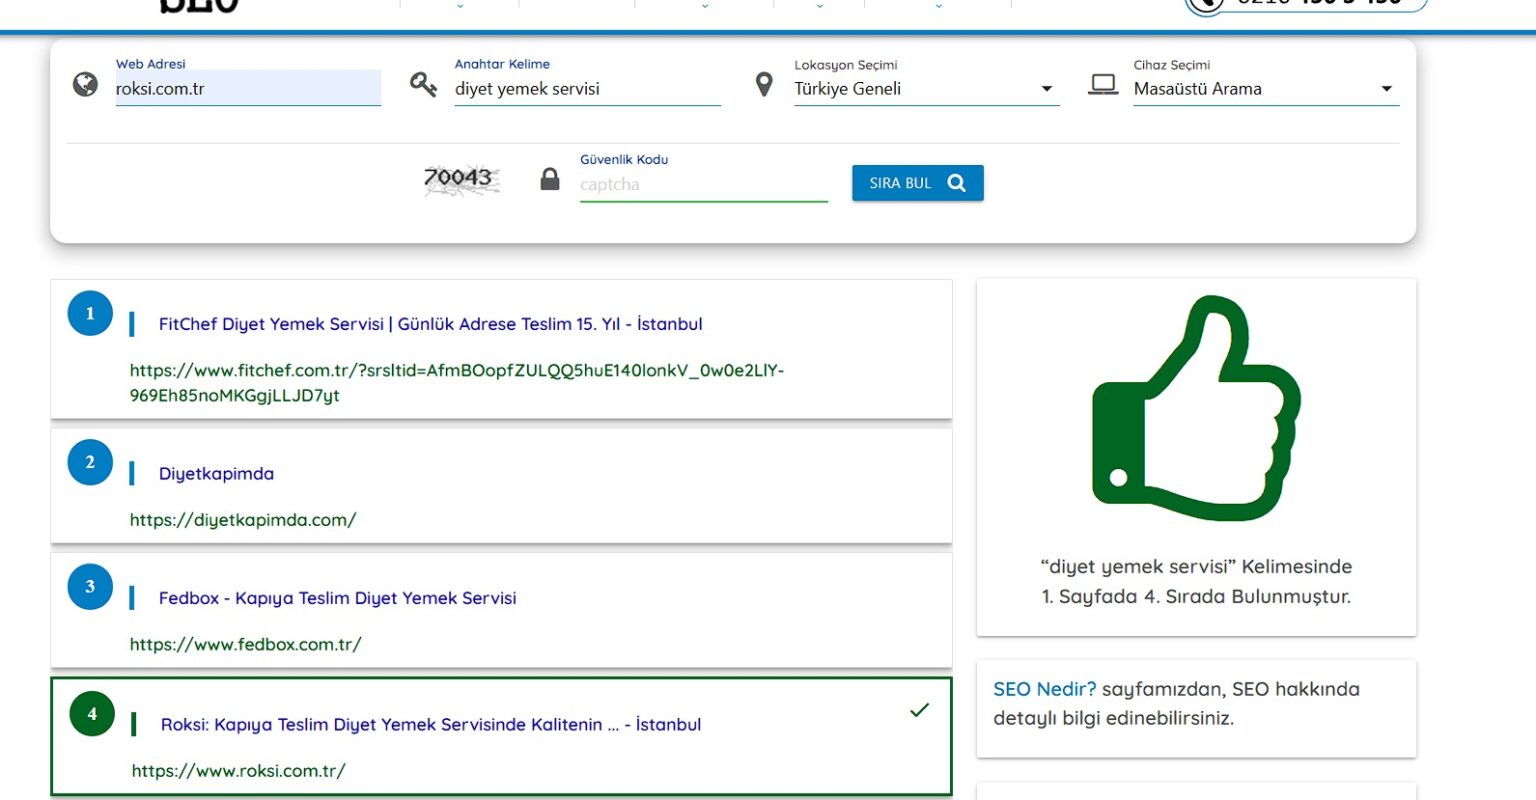1536x800 pixels.
Task: Click the key icon next to Anahtar Kelime
Action: [423, 85]
